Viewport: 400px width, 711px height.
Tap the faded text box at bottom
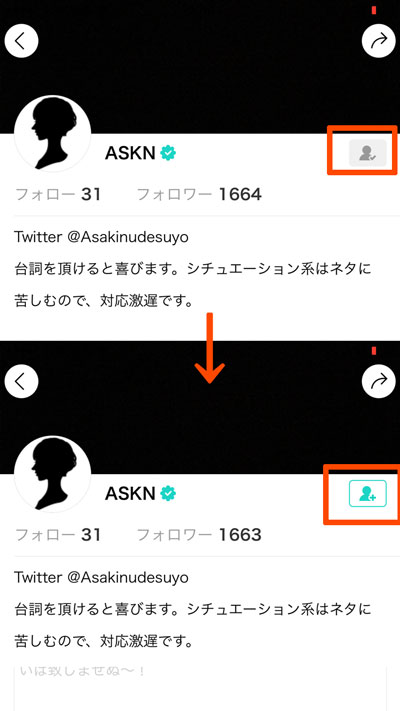tap(200, 687)
